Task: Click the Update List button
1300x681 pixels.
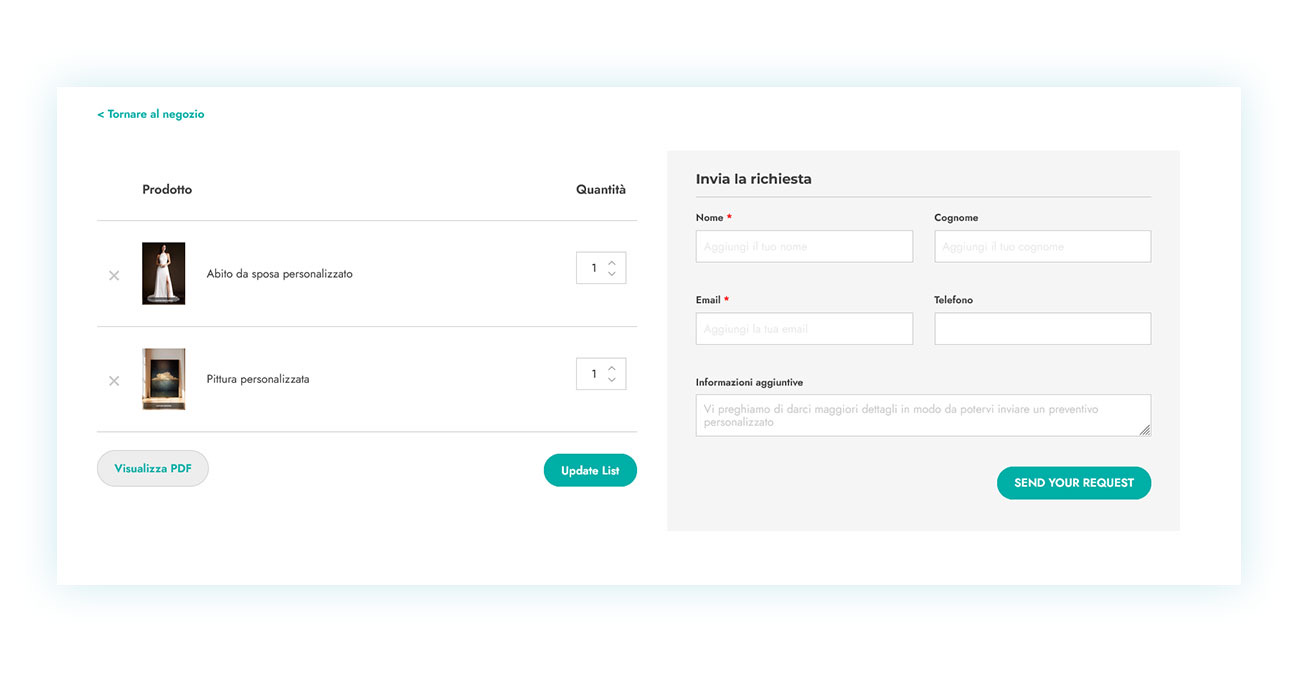Action: [590, 470]
